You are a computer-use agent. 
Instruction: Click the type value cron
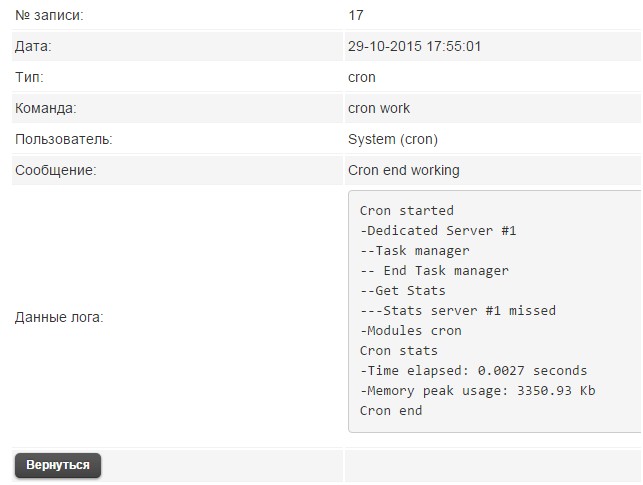361,77
